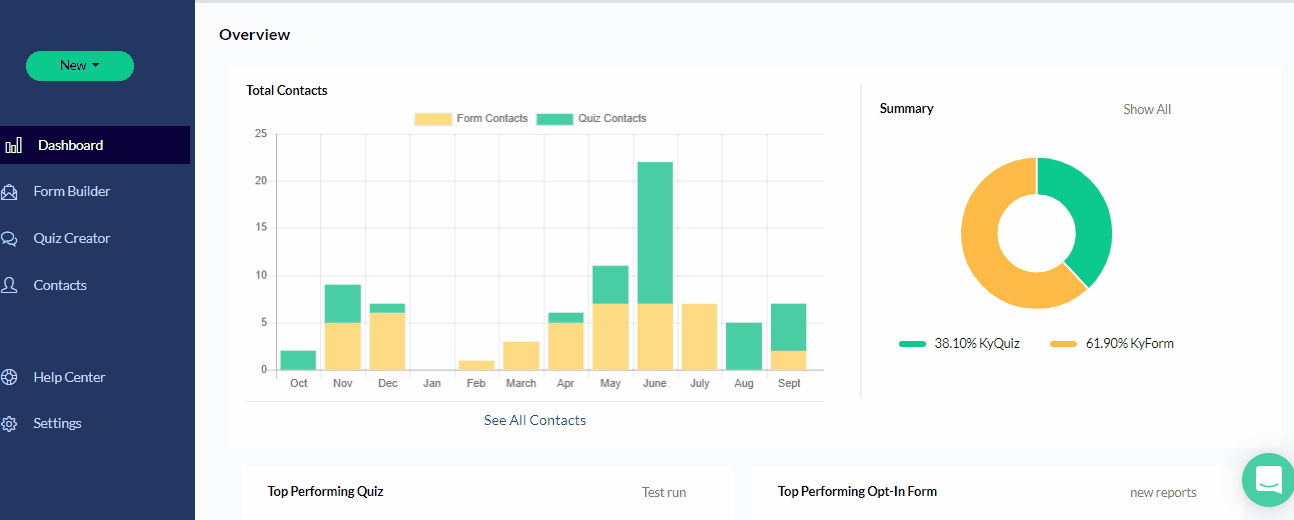Click the Help Center lifebuoy icon
Screen dimensions: 1294x520
tap(10, 378)
